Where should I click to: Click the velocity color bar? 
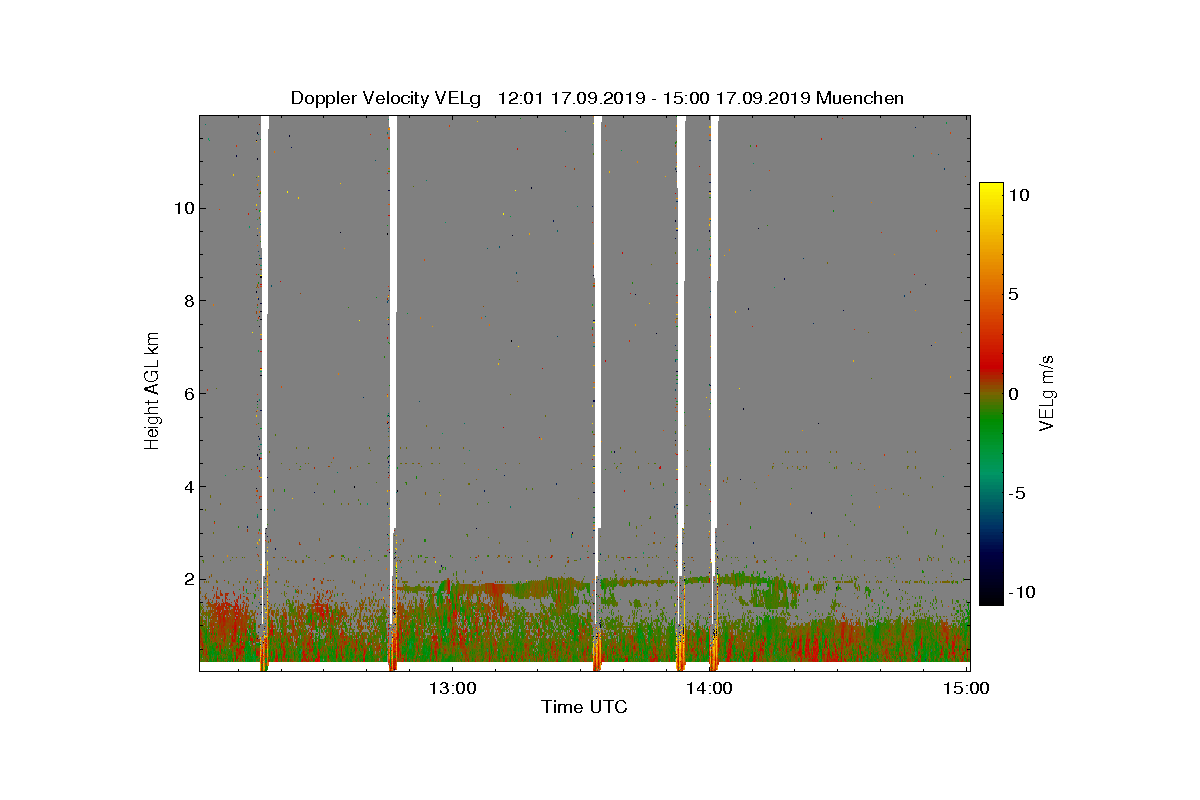(x=991, y=394)
